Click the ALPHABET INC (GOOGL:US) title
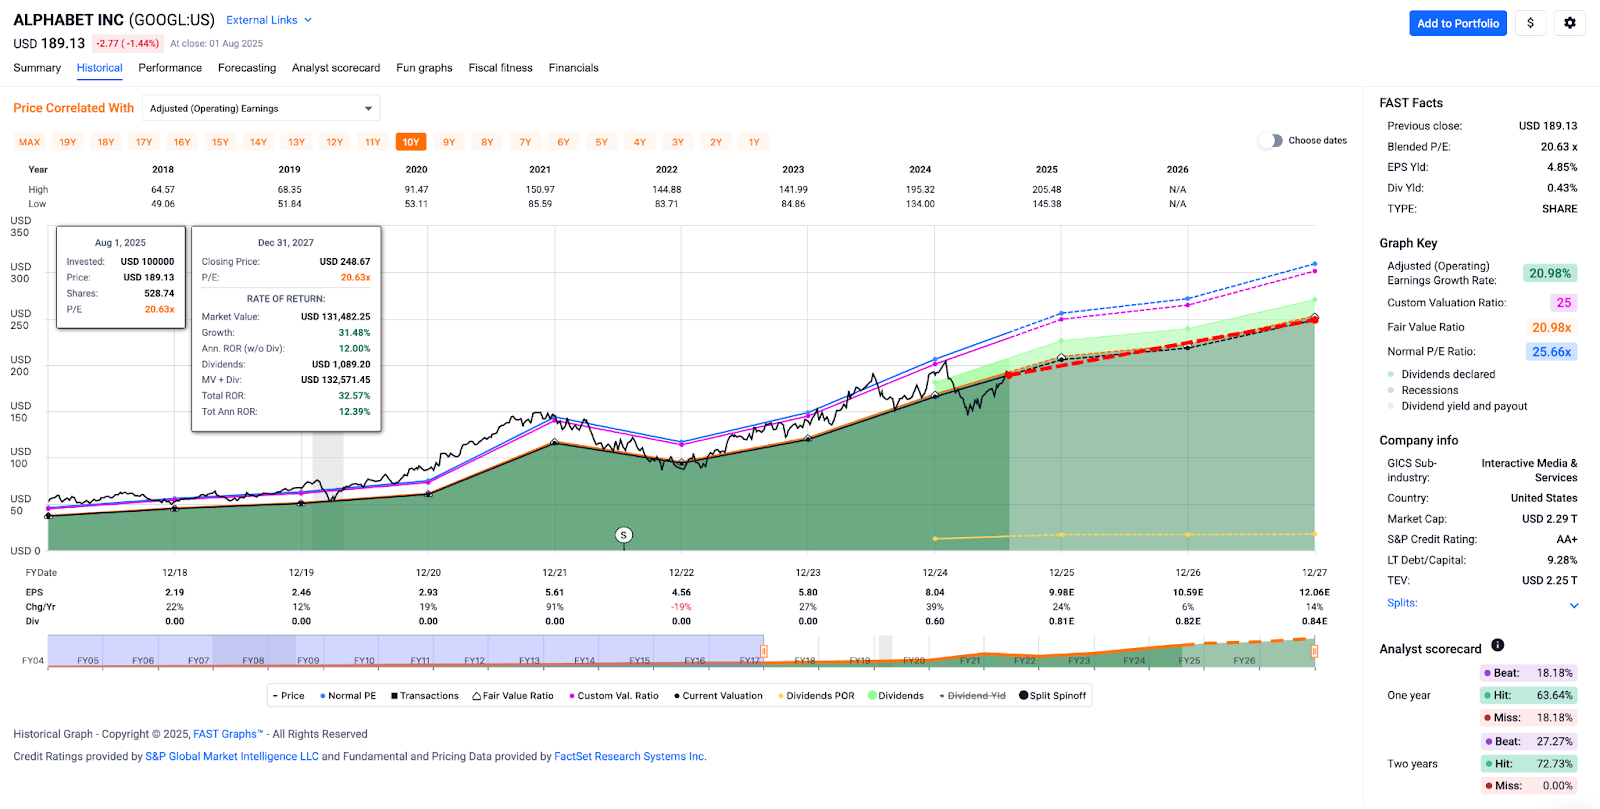This screenshot has width=1600, height=809. pos(113,20)
